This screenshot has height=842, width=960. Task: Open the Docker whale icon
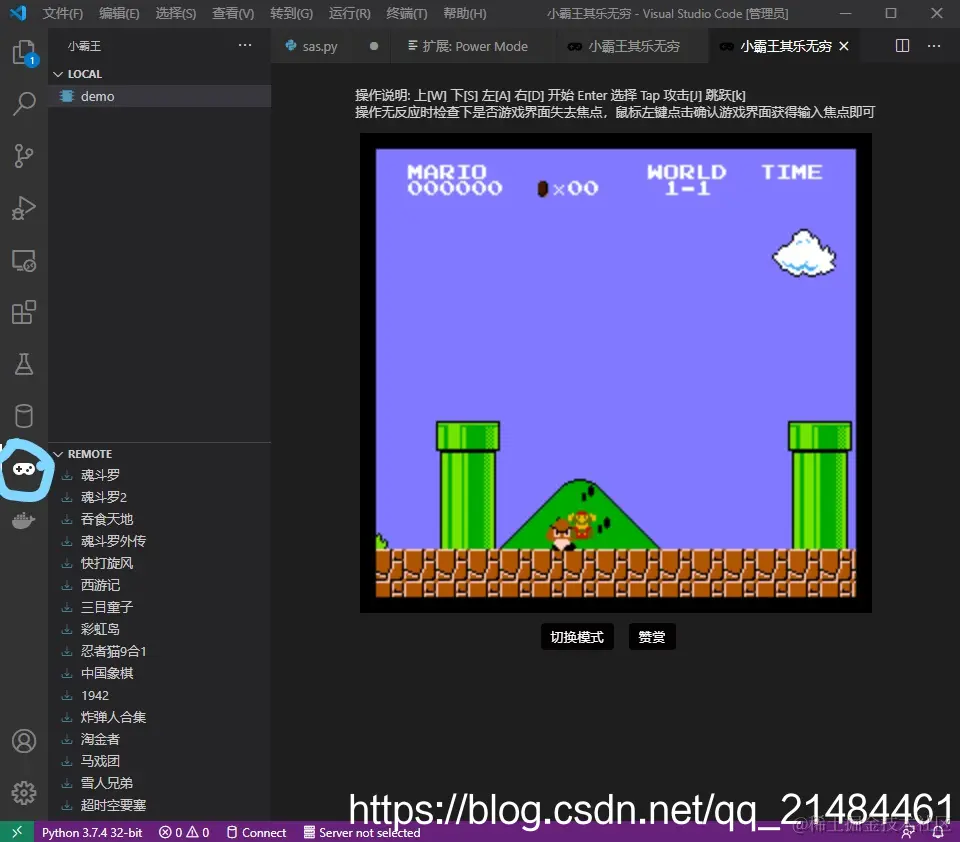(24, 521)
